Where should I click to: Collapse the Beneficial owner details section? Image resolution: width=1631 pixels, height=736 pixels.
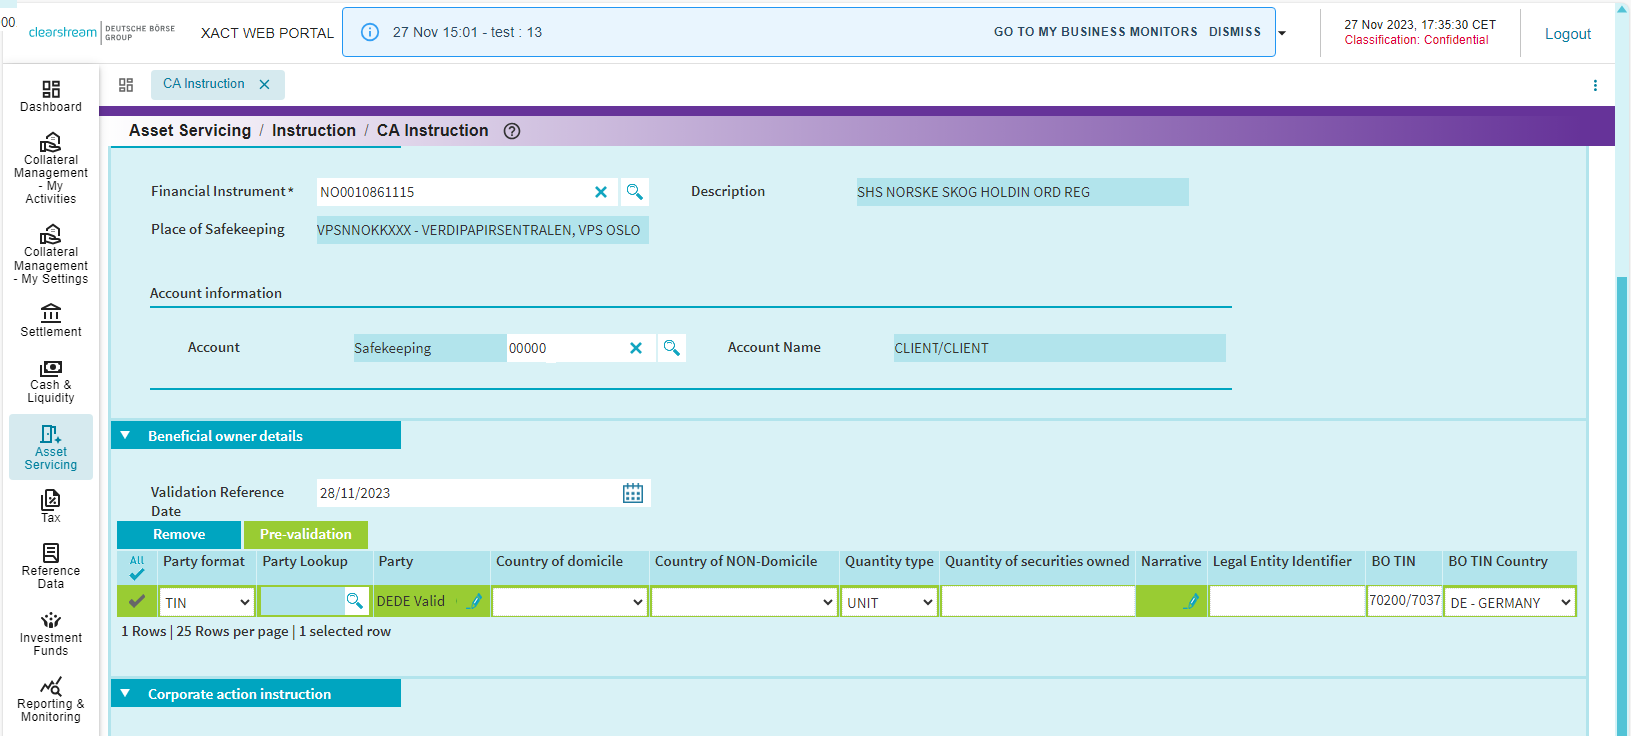(126, 436)
